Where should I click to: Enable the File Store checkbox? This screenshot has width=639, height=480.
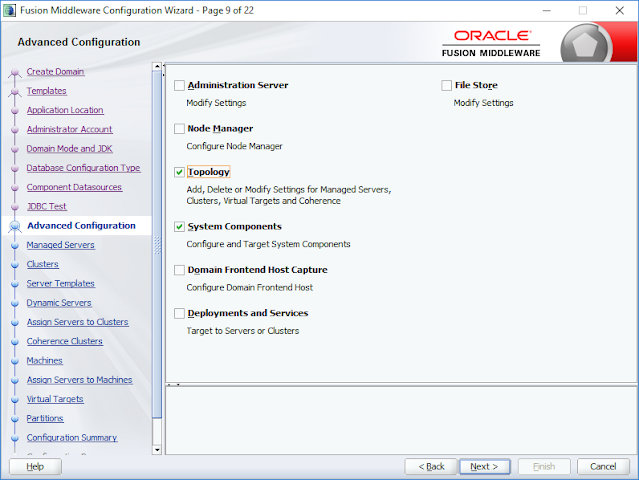coord(447,85)
